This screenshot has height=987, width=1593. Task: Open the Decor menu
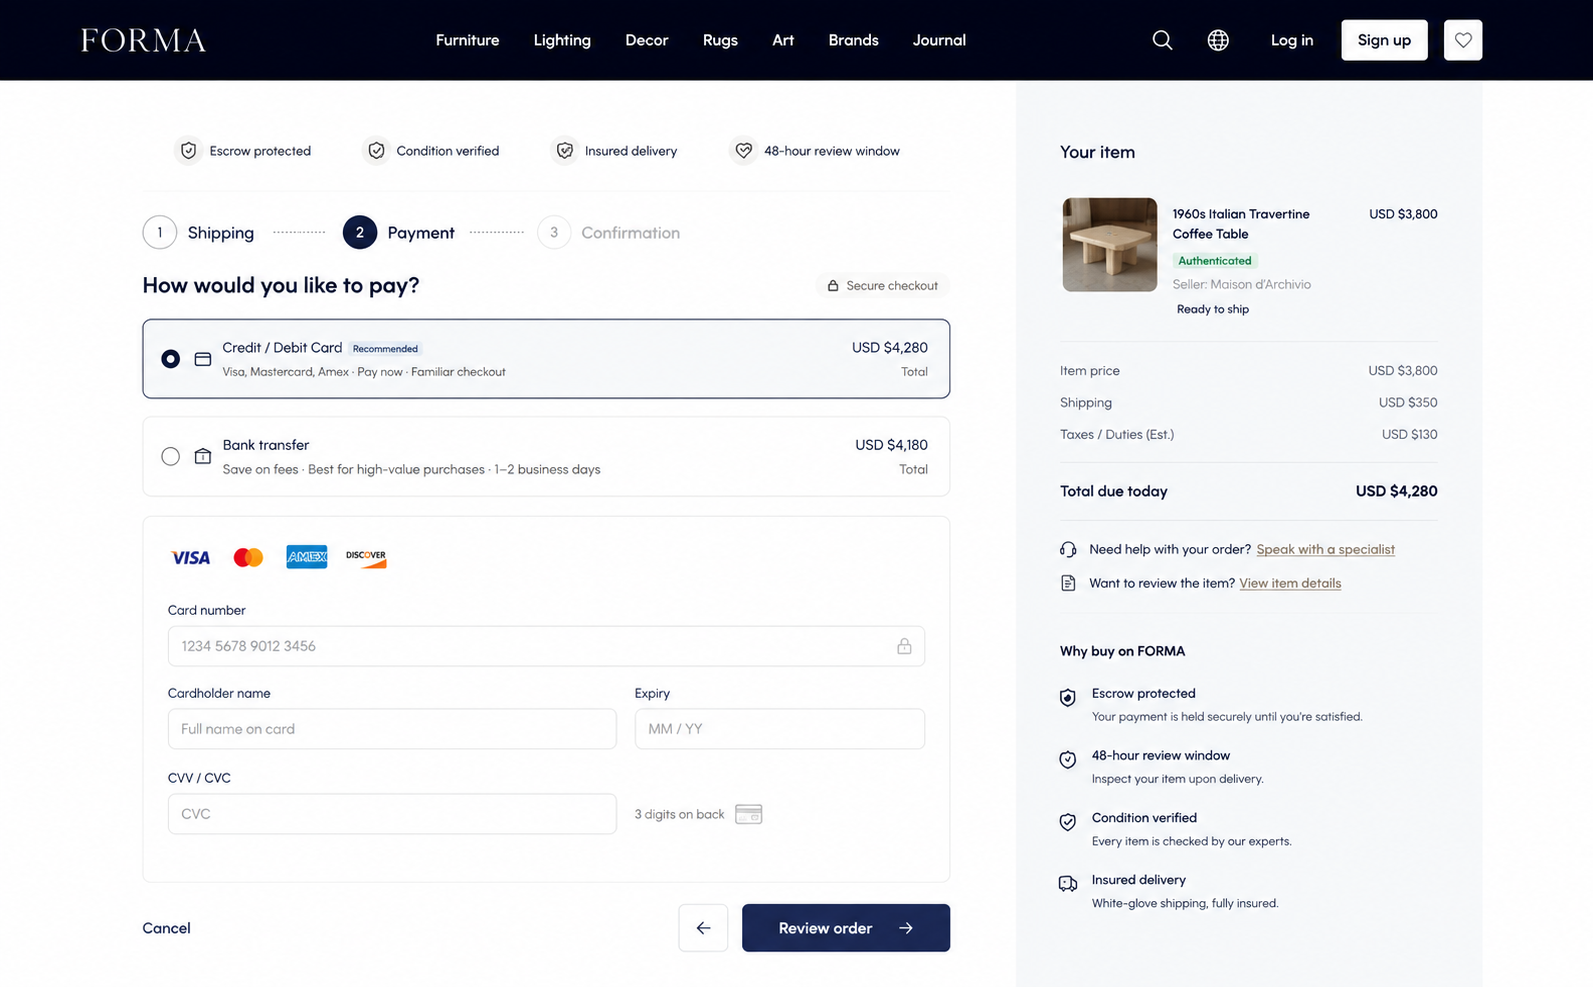tap(647, 40)
